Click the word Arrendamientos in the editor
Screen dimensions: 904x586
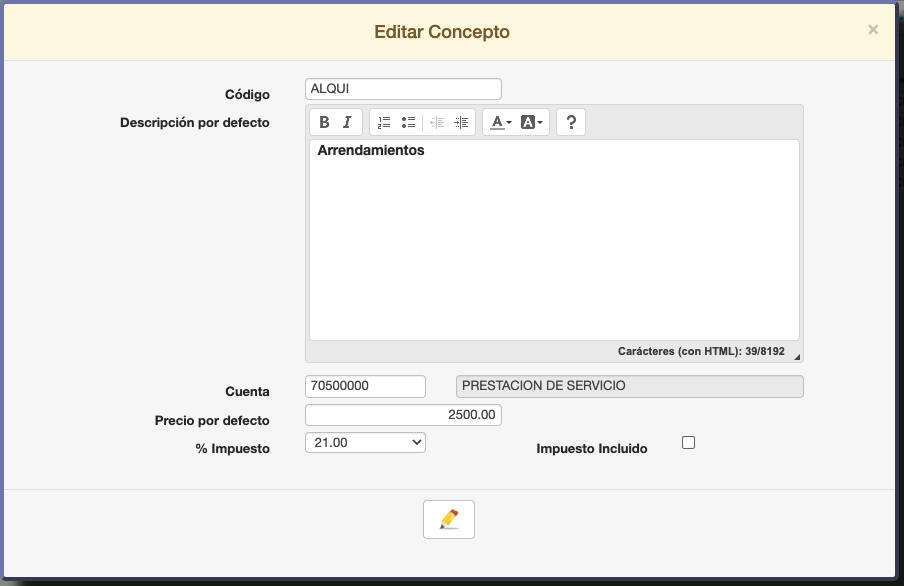[371, 151]
